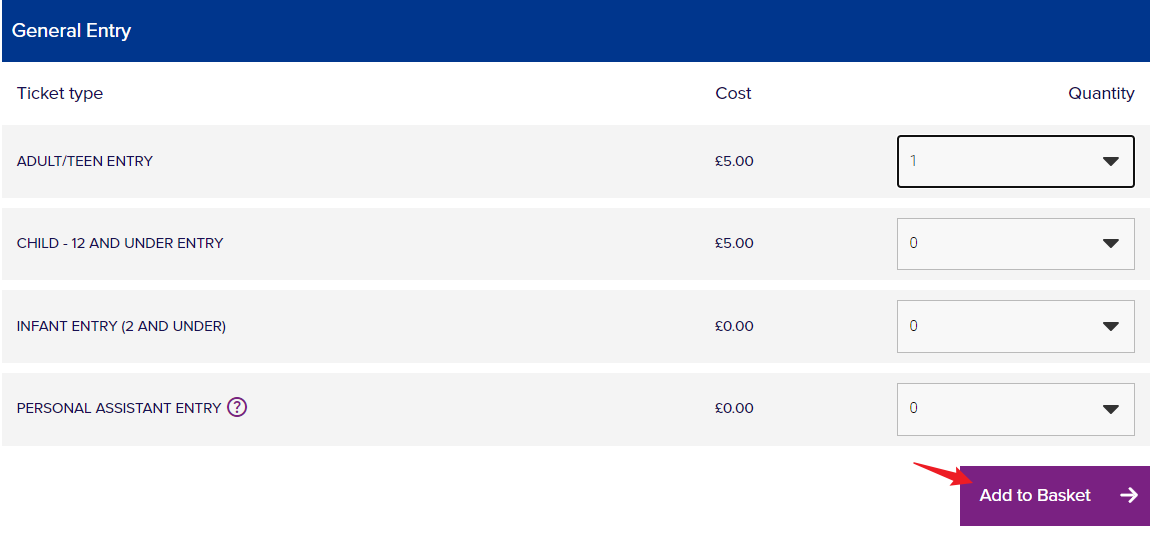Viewport: 1172px width, 543px height.
Task: Click the Ticket type column heading
Action: point(60,94)
